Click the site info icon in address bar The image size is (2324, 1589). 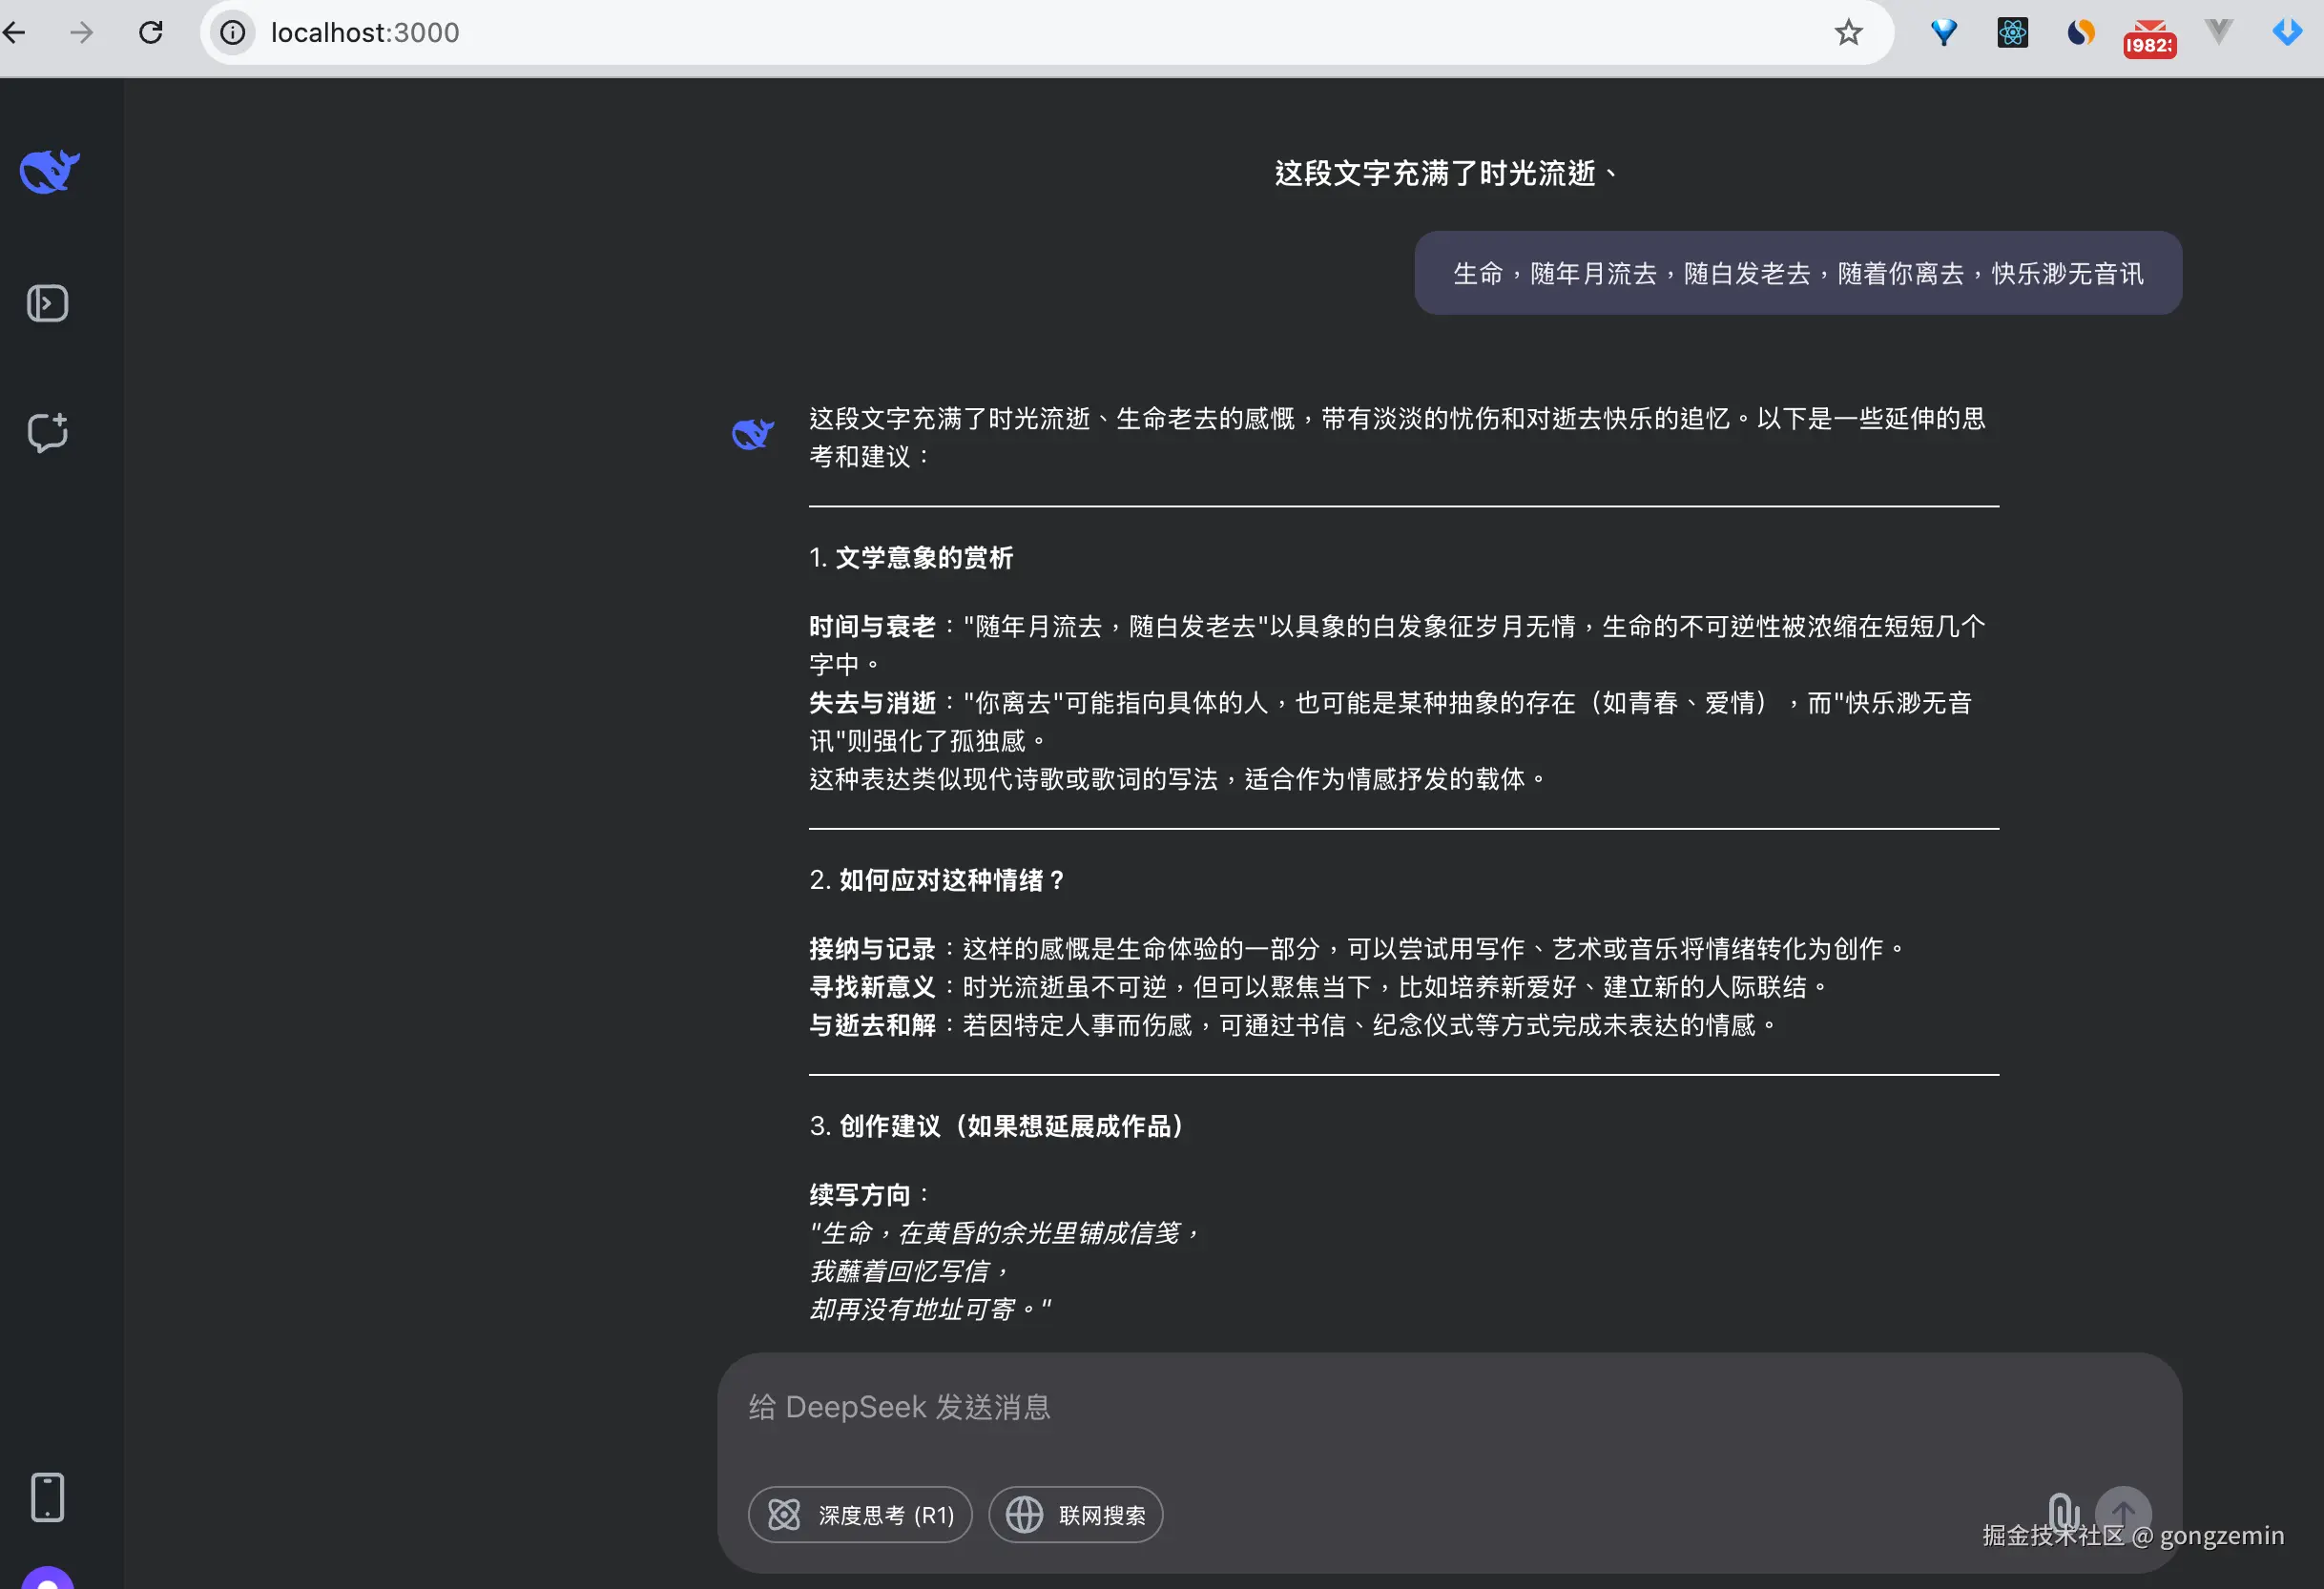(233, 33)
